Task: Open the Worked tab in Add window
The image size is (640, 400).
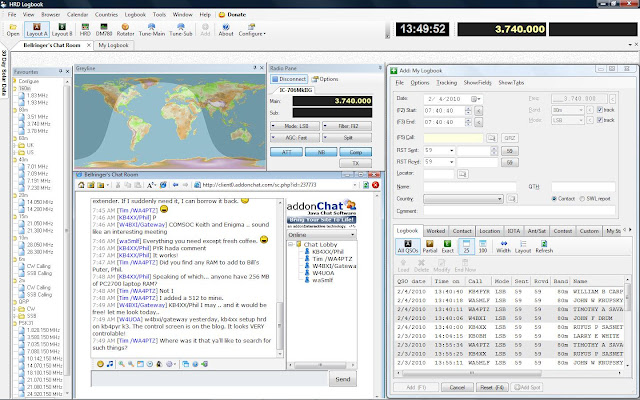Action: coord(436,231)
